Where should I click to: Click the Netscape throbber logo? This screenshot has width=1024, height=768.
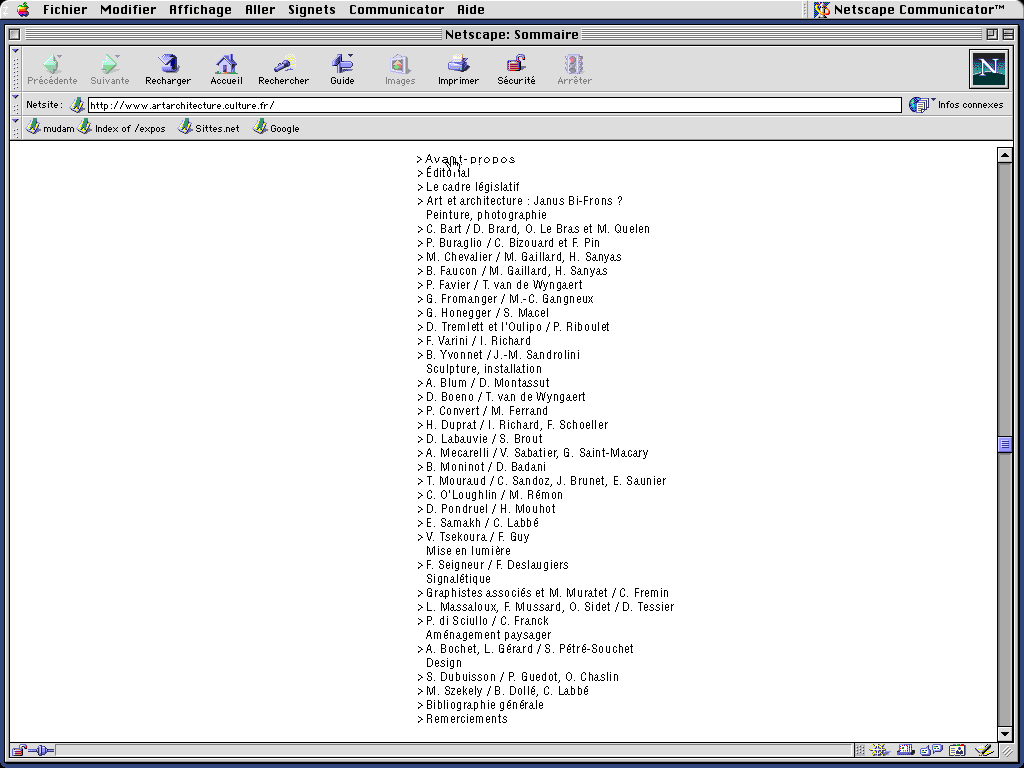[x=988, y=68]
